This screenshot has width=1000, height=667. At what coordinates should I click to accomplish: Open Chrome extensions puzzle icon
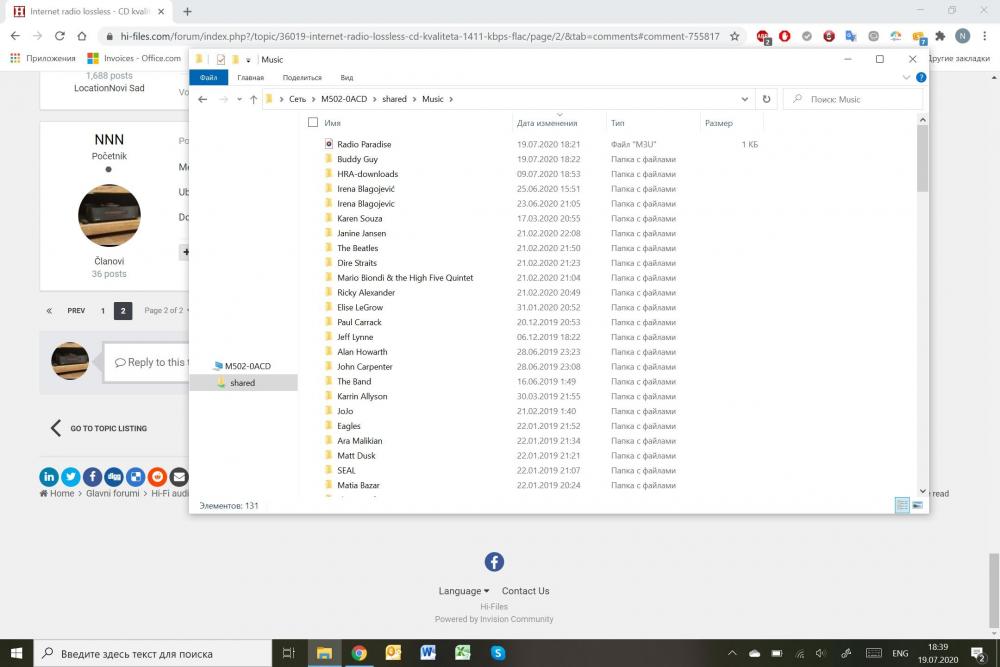940,36
